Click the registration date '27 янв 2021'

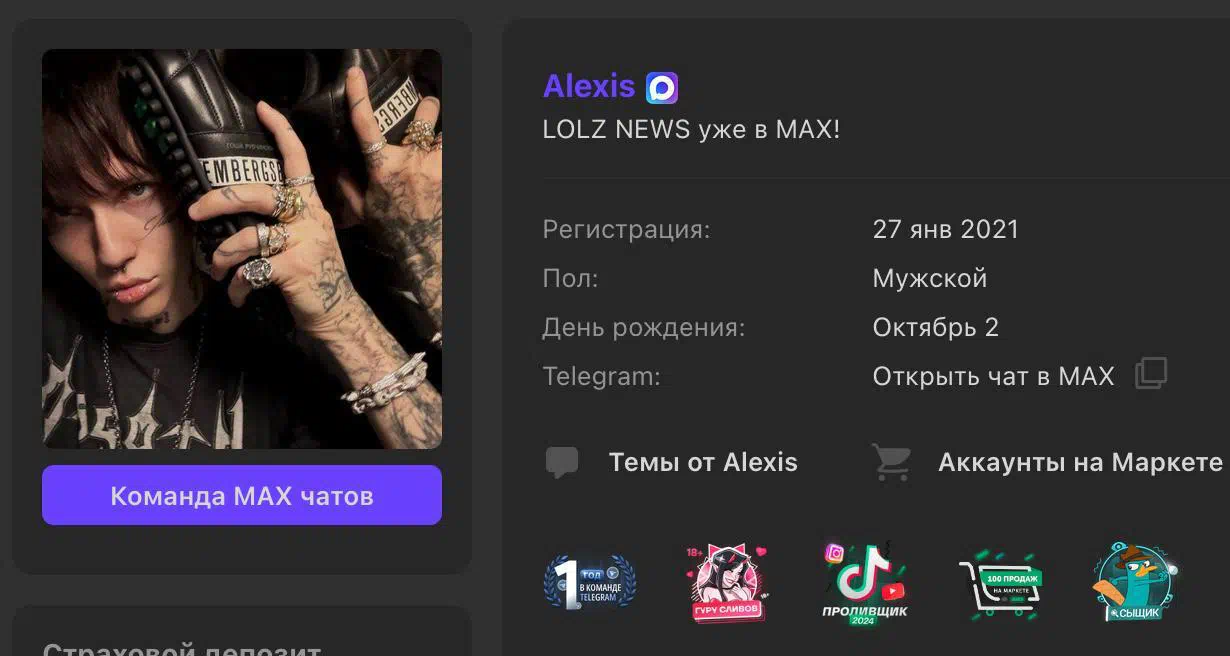(946, 229)
